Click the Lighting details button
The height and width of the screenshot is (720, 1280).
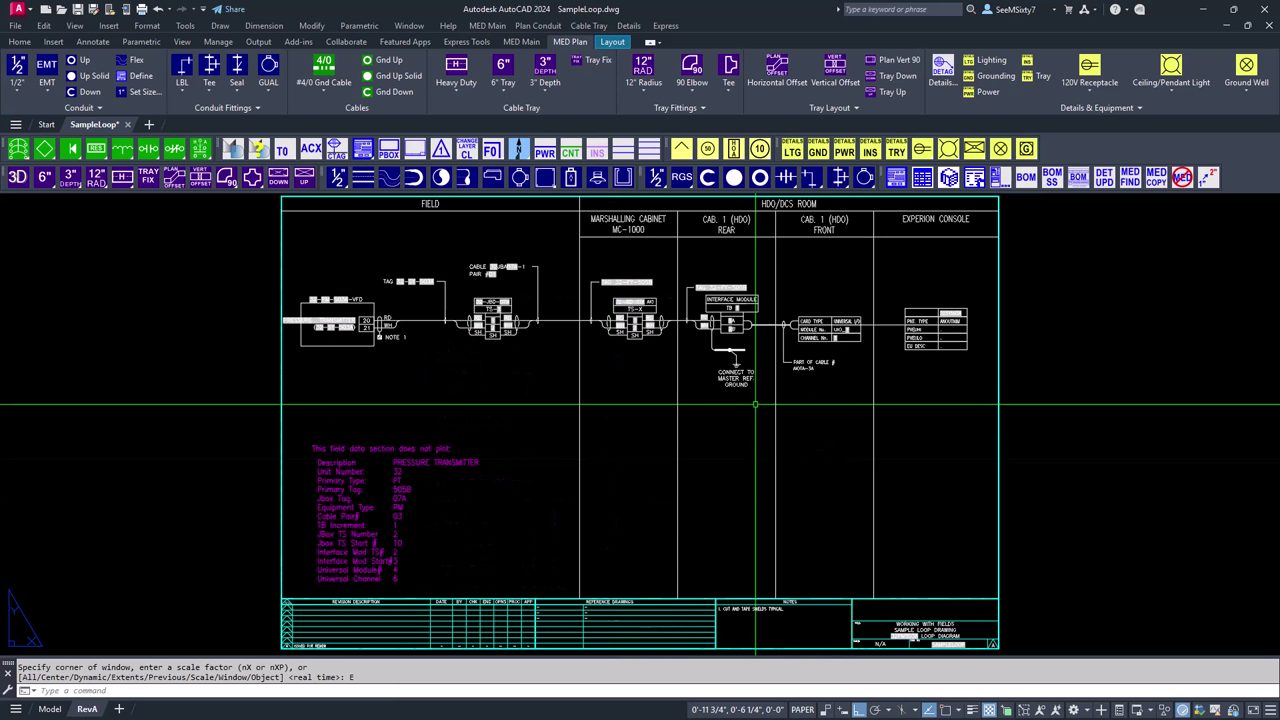985,60
